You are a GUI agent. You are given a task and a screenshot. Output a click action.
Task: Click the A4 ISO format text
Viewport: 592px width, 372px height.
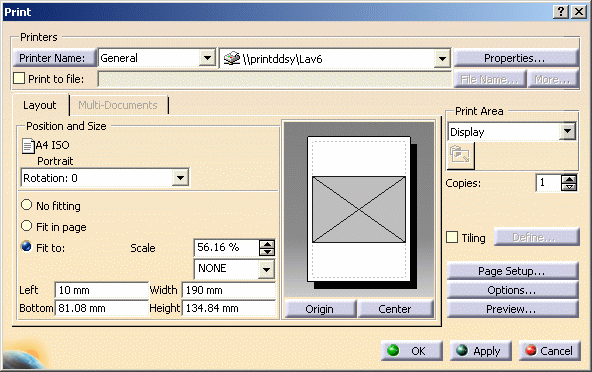pyautogui.click(x=52, y=145)
